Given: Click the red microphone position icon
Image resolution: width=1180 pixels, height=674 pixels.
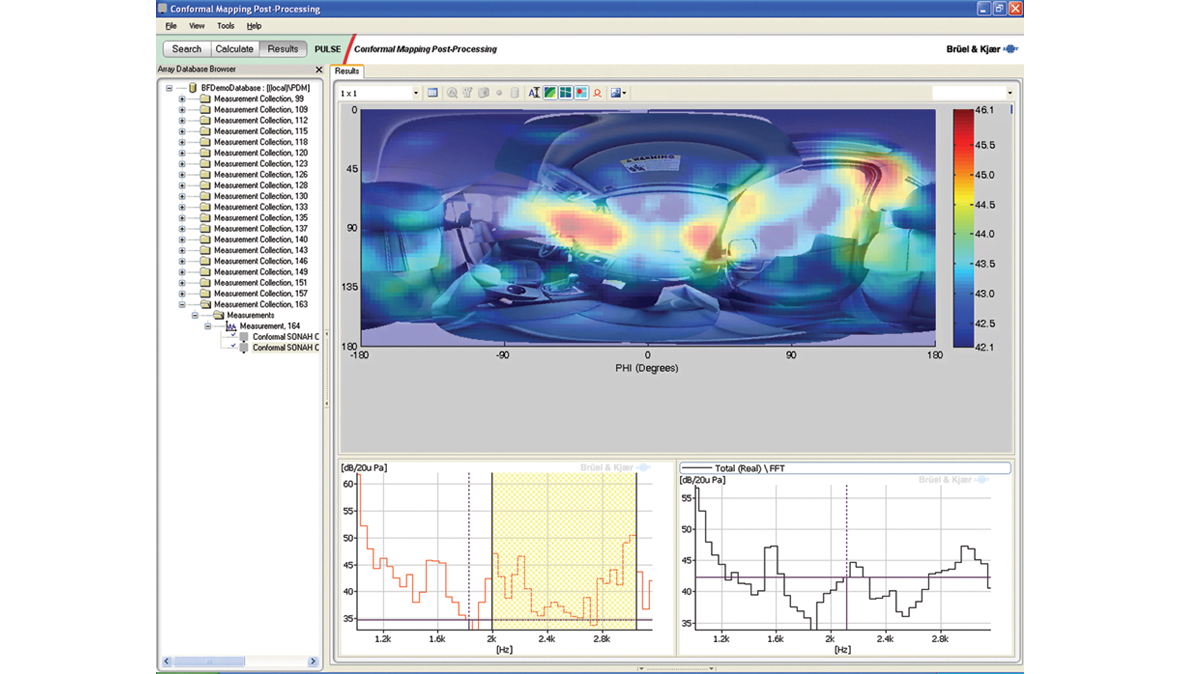Looking at the screenshot, I should coord(597,93).
